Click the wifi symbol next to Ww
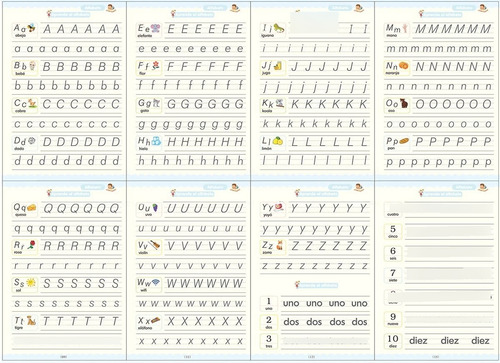The image size is (500, 363). click(x=156, y=283)
